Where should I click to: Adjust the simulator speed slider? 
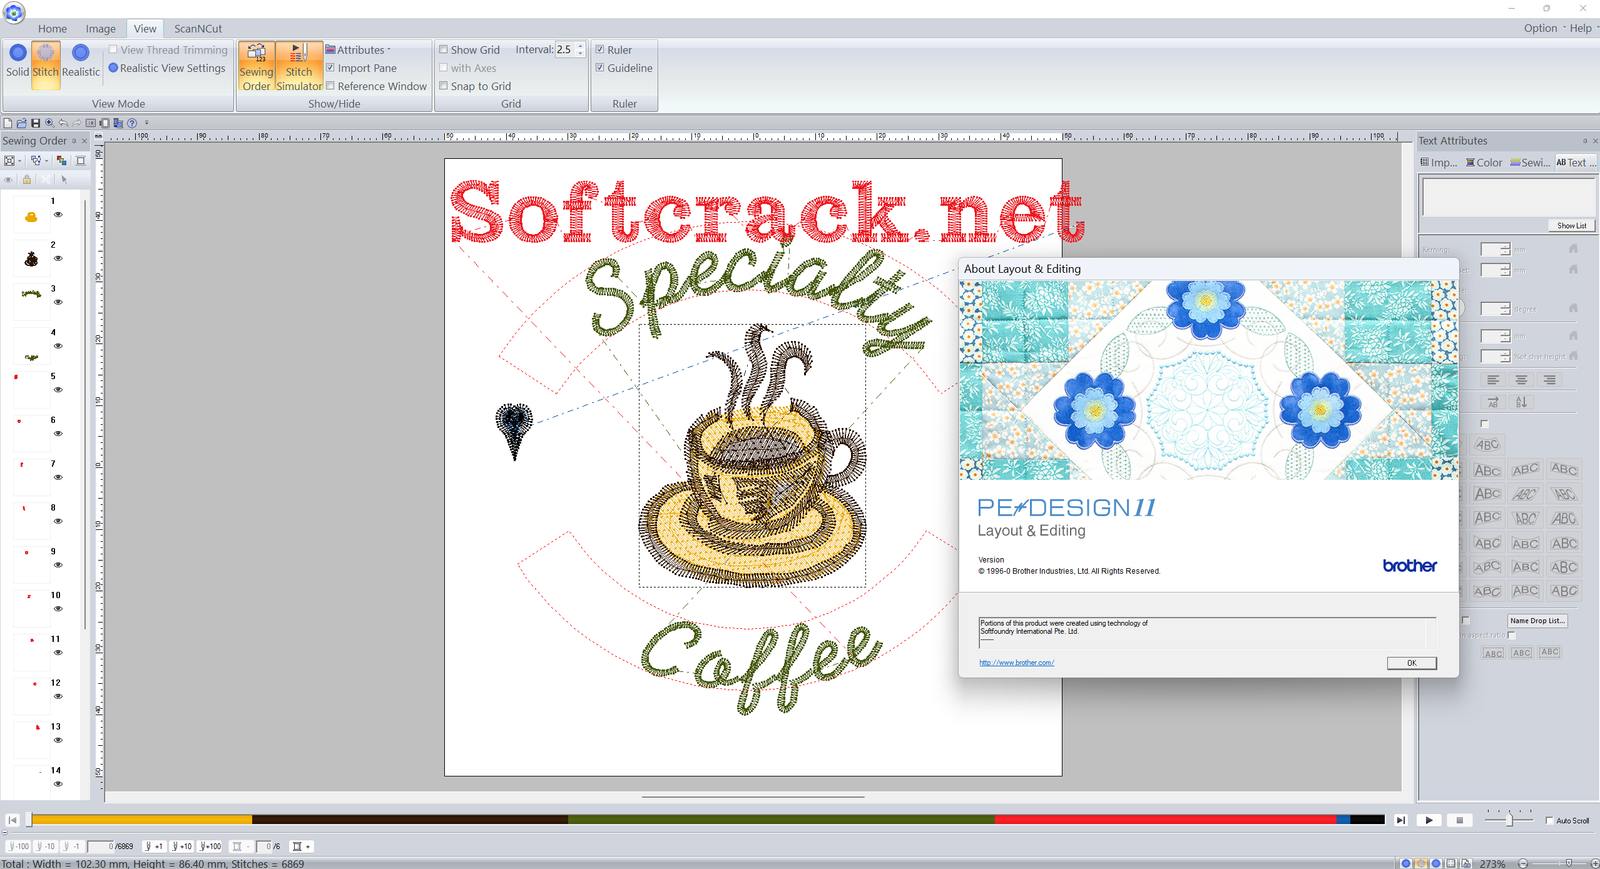(x=1508, y=819)
